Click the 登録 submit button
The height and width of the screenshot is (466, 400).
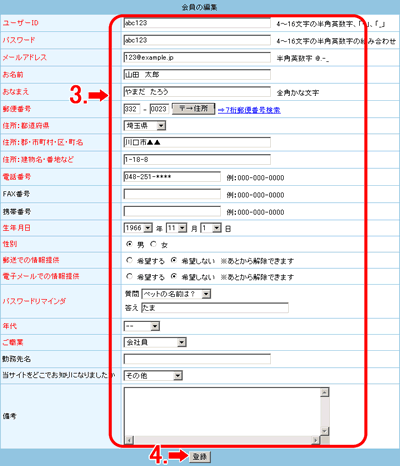[x=200, y=457]
